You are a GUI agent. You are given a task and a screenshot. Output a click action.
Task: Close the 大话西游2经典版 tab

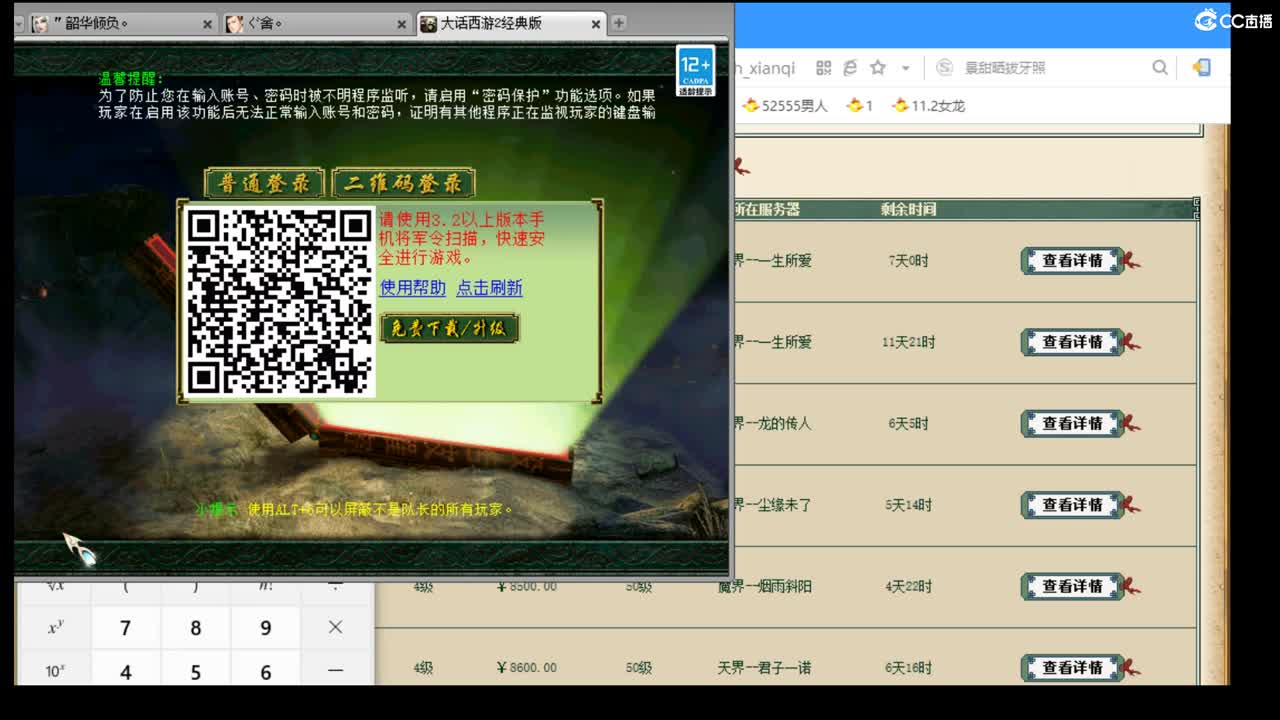coord(596,24)
